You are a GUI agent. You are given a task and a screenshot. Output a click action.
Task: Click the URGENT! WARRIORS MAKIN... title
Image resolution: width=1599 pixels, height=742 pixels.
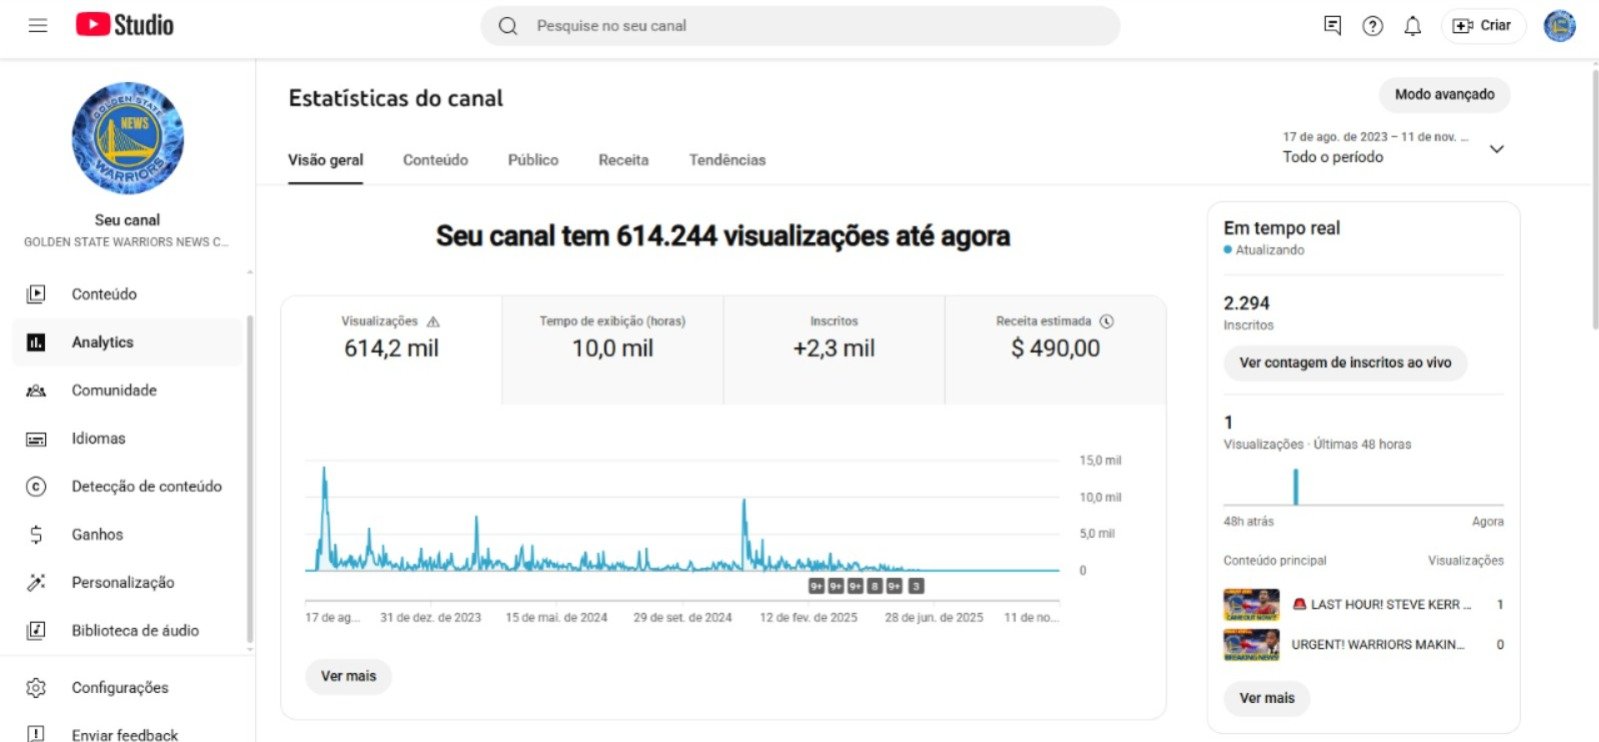click(x=1378, y=645)
